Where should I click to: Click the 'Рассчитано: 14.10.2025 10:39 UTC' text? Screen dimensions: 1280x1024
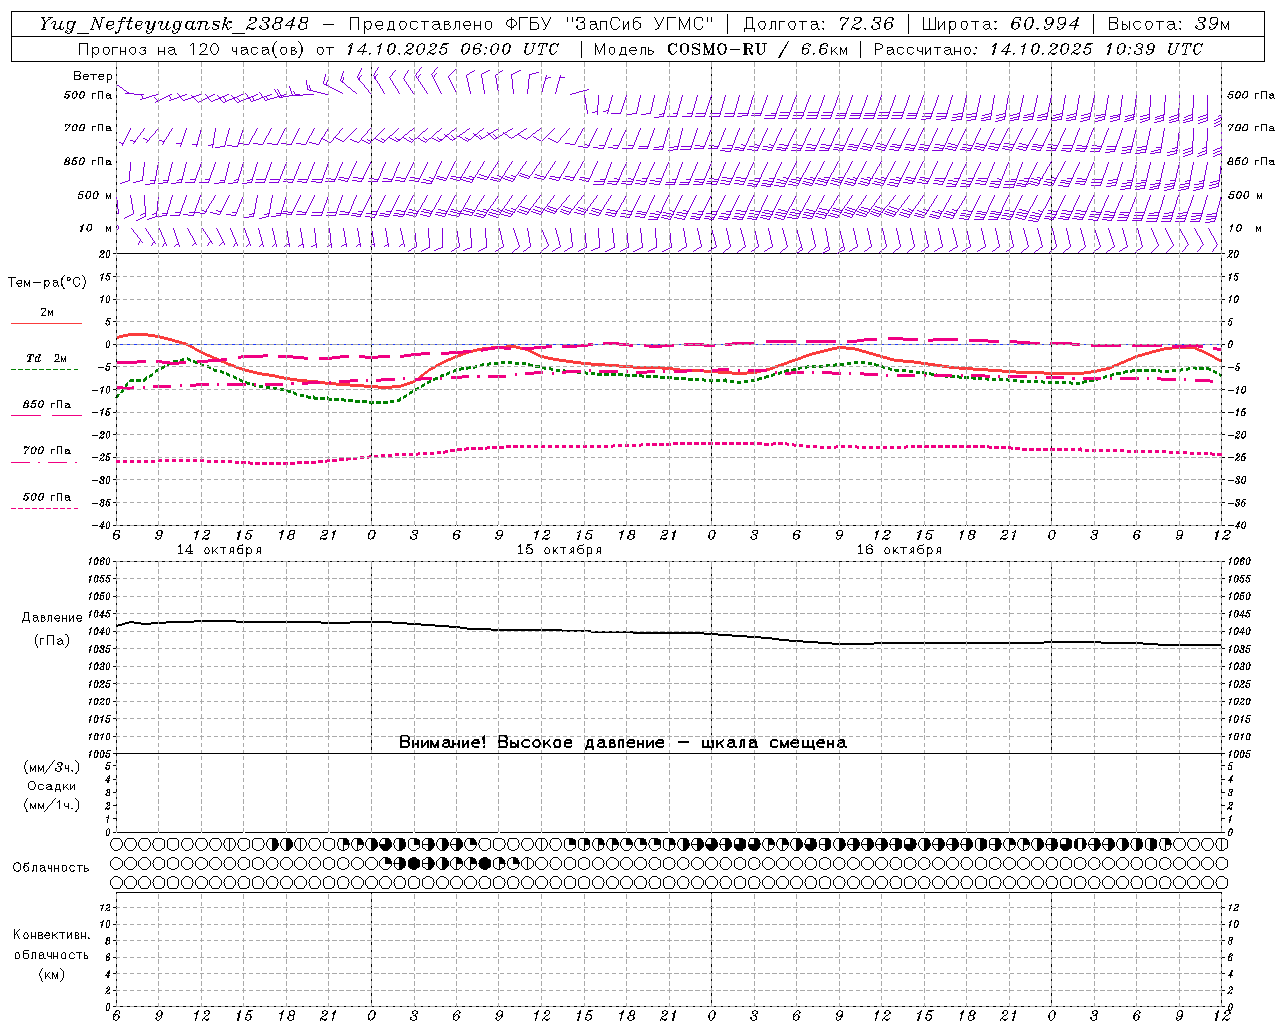(x=1038, y=49)
